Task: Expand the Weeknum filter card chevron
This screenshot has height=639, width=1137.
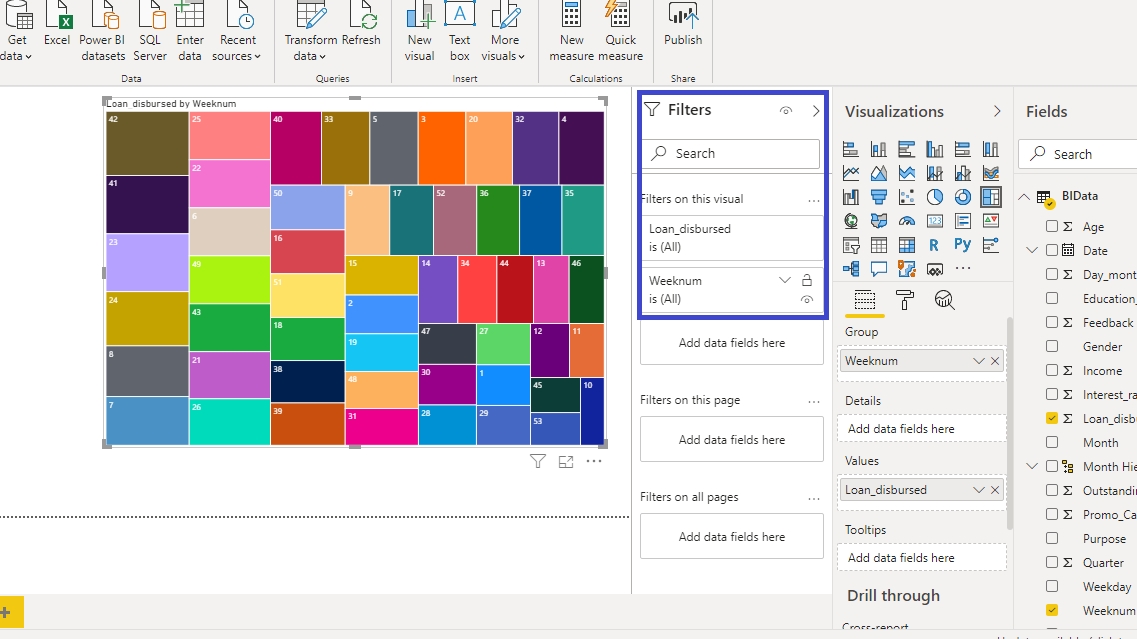Action: pos(785,281)
